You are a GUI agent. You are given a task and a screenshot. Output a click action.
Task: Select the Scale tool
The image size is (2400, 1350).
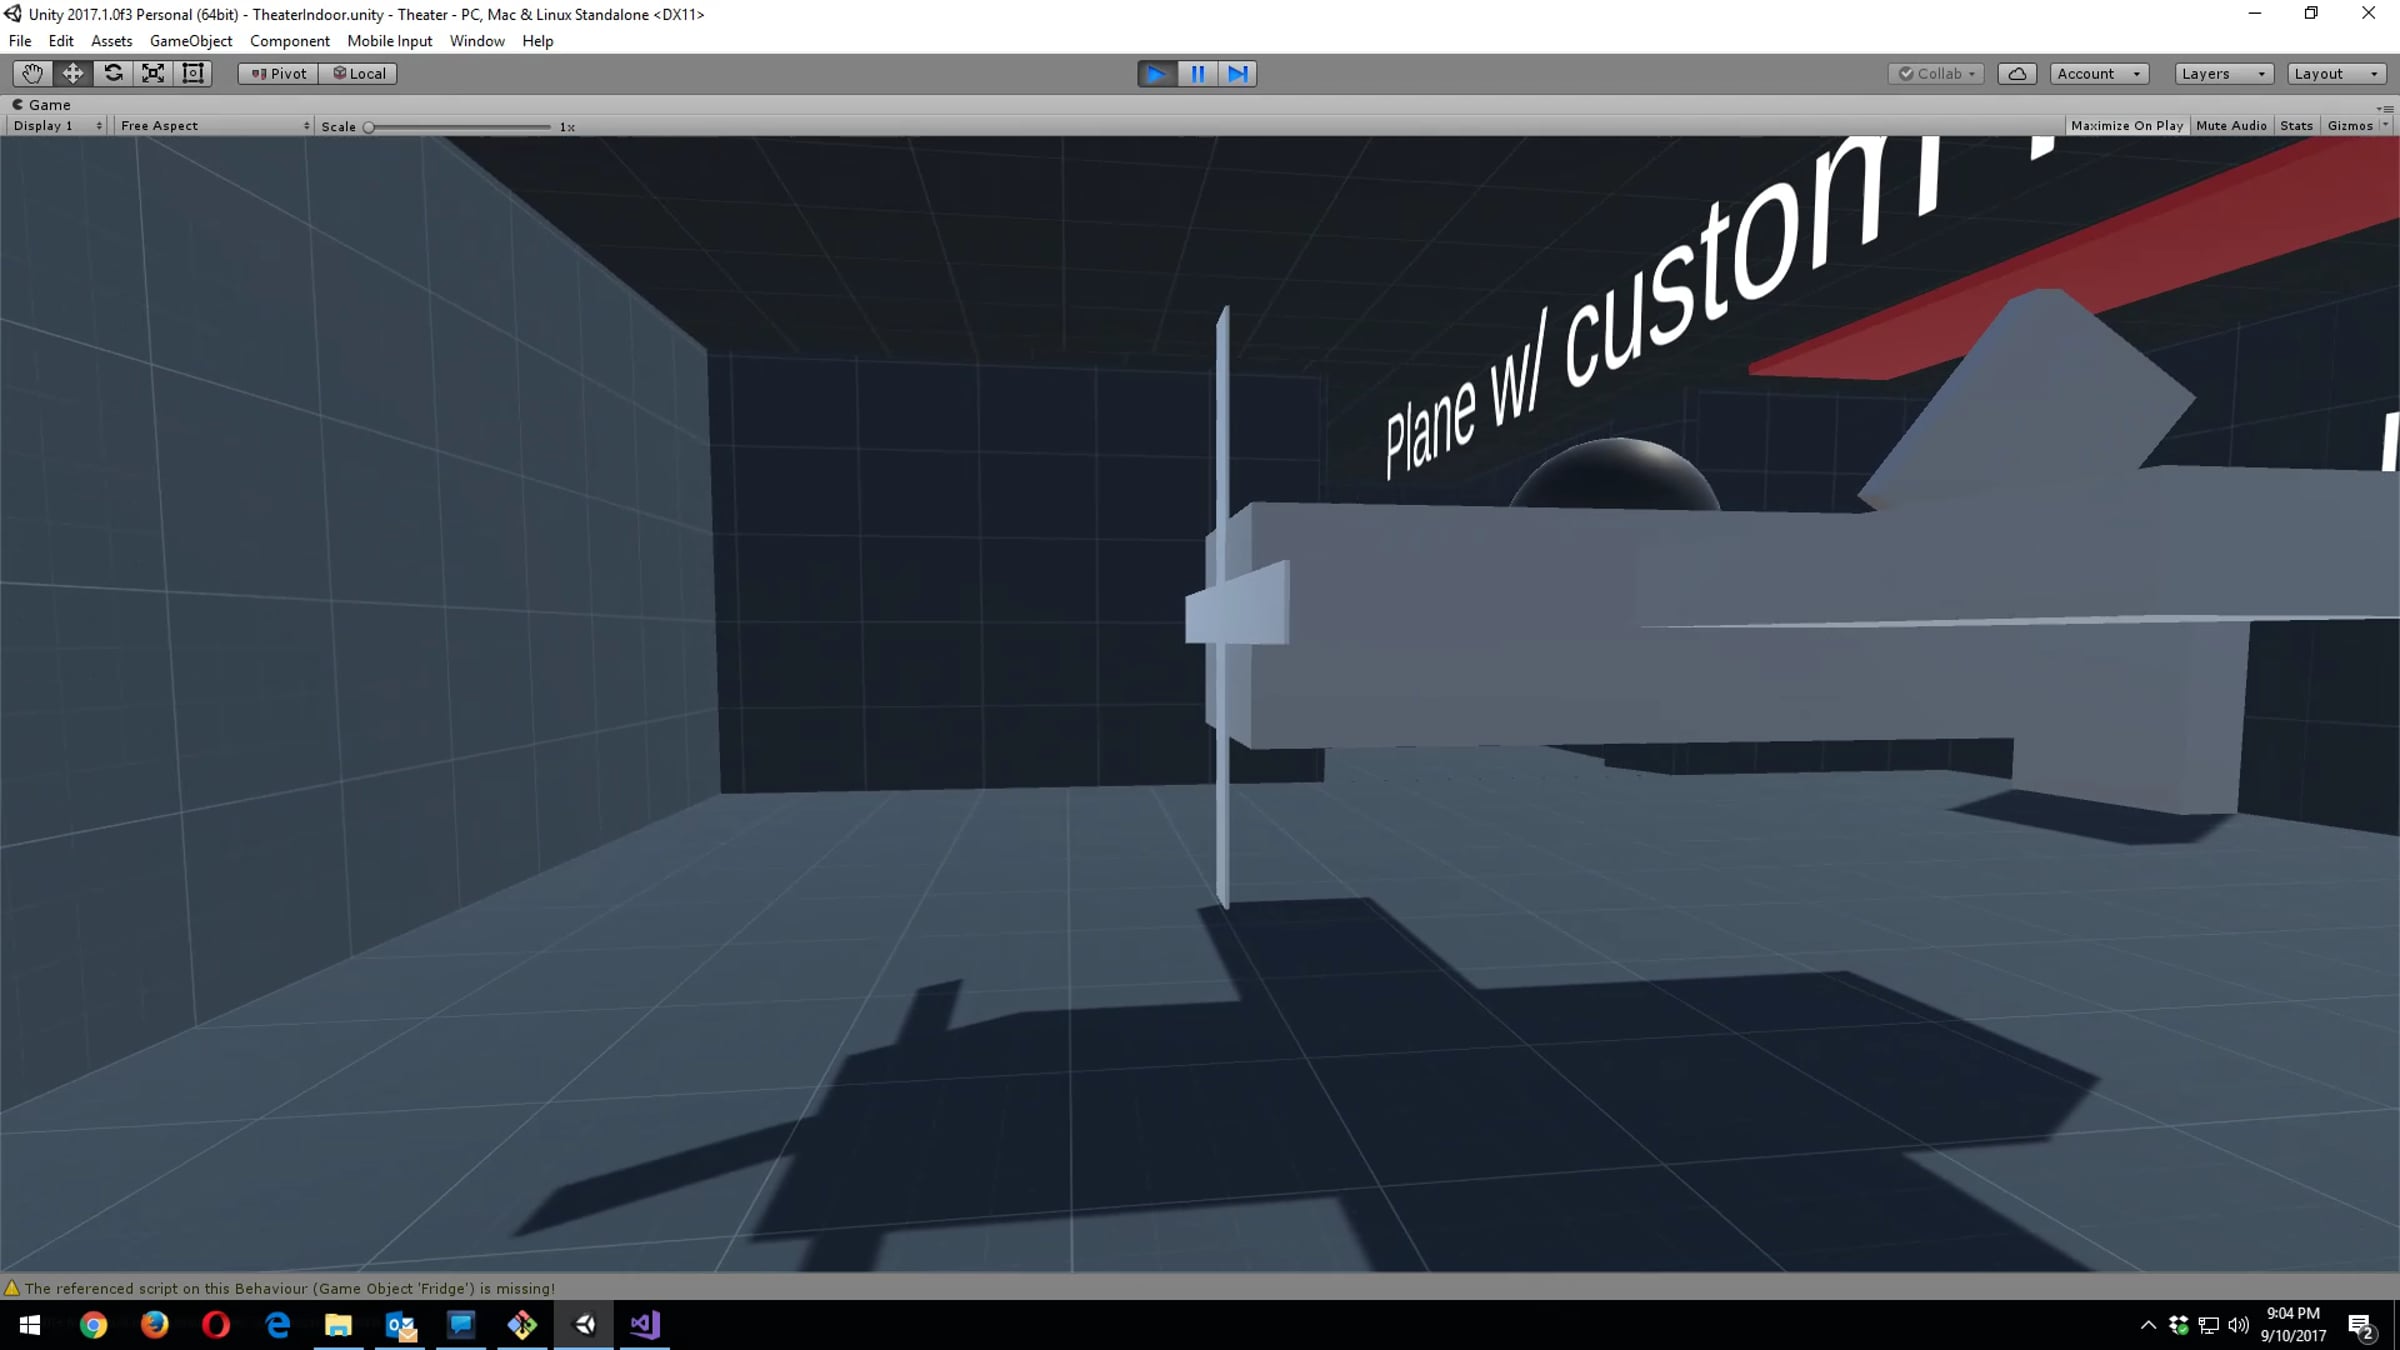point(153,73)
